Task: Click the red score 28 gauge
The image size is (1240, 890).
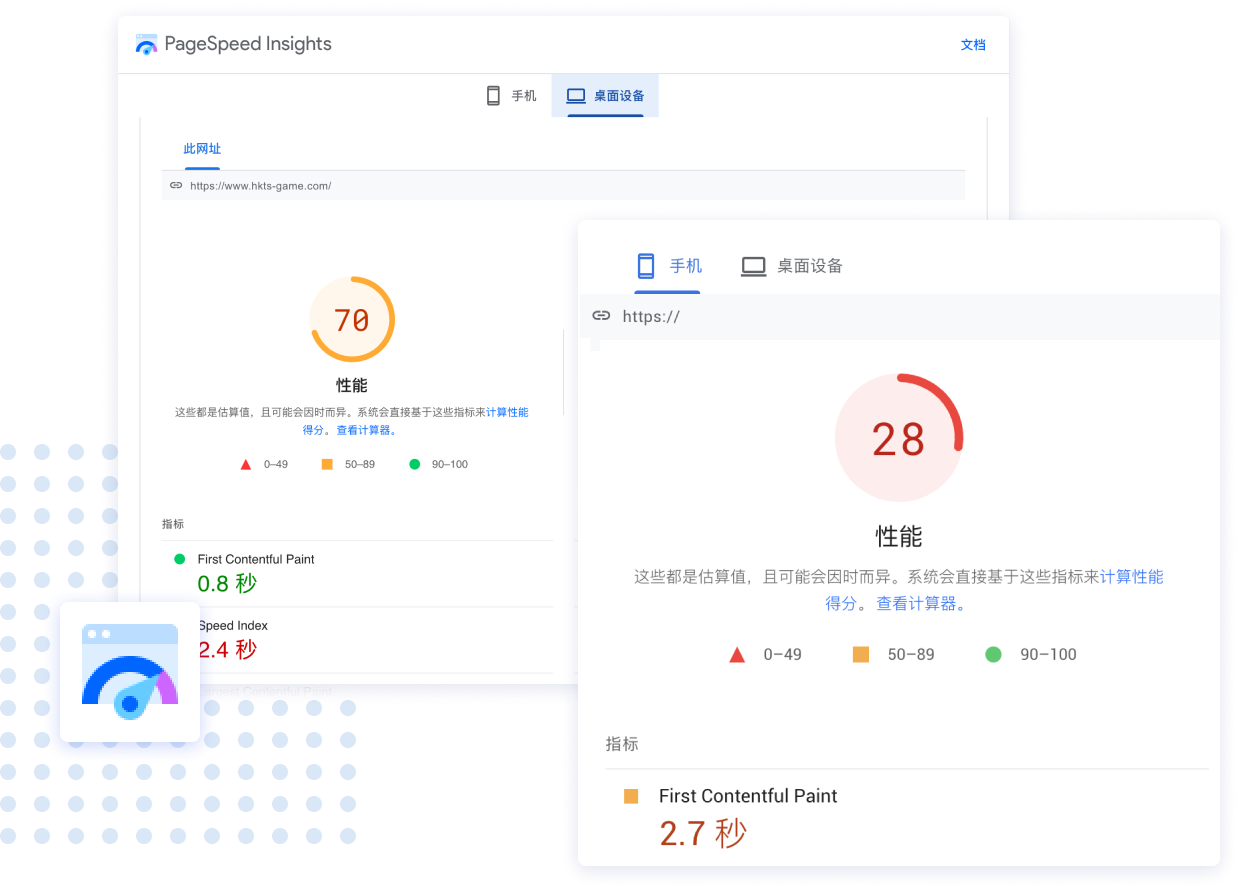Action: pyautogui.click(x=898, y=438)
